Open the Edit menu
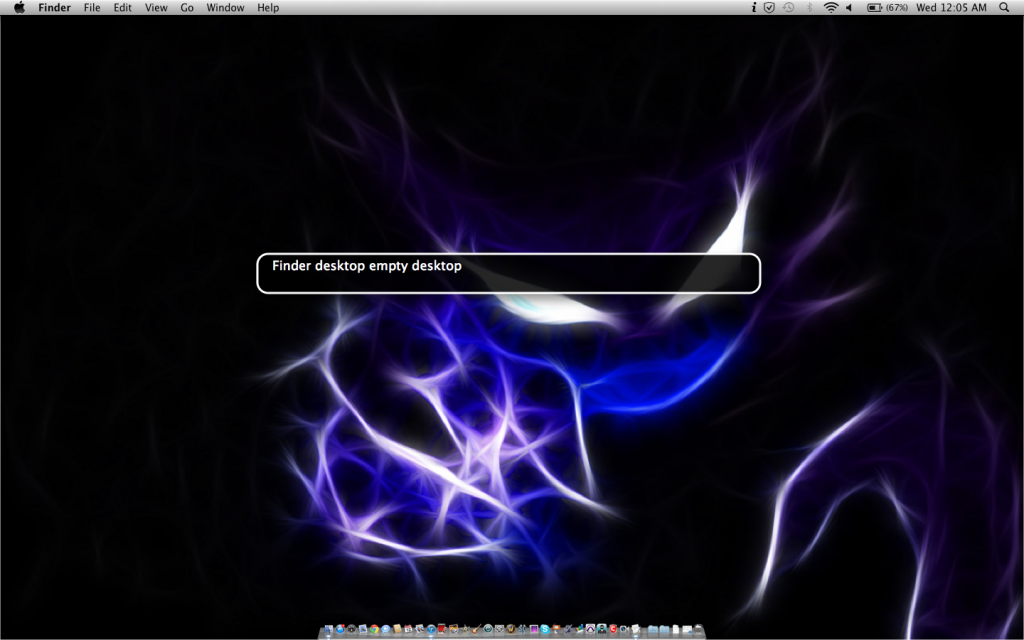Screen dimensions: 1024x640 122,8
